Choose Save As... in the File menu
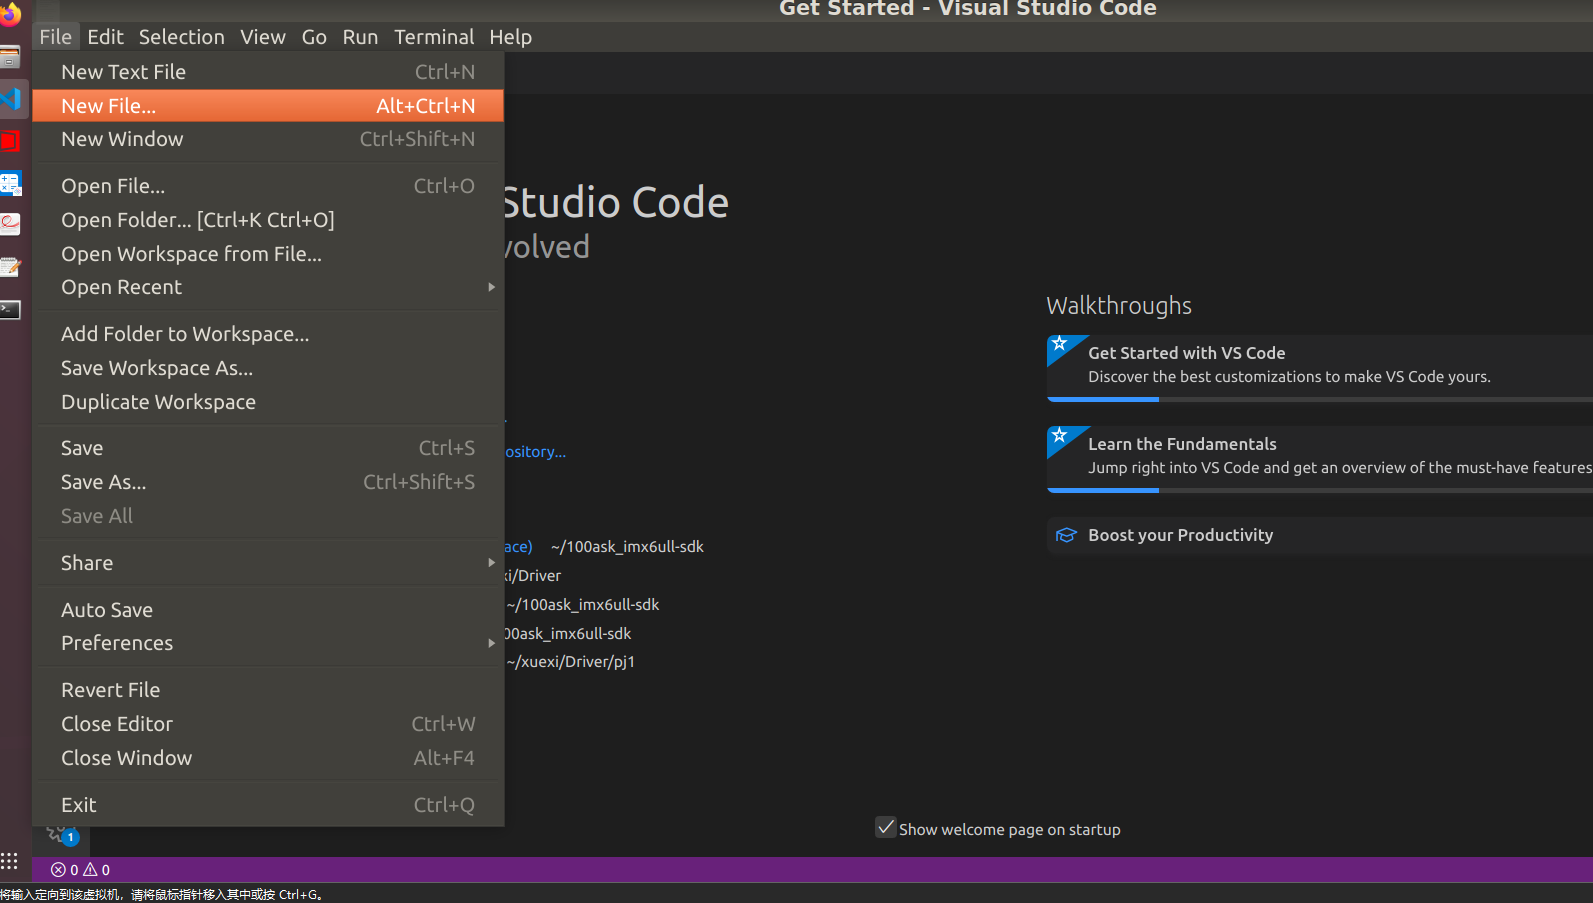 pyautogui.click(x=268, y=482)
